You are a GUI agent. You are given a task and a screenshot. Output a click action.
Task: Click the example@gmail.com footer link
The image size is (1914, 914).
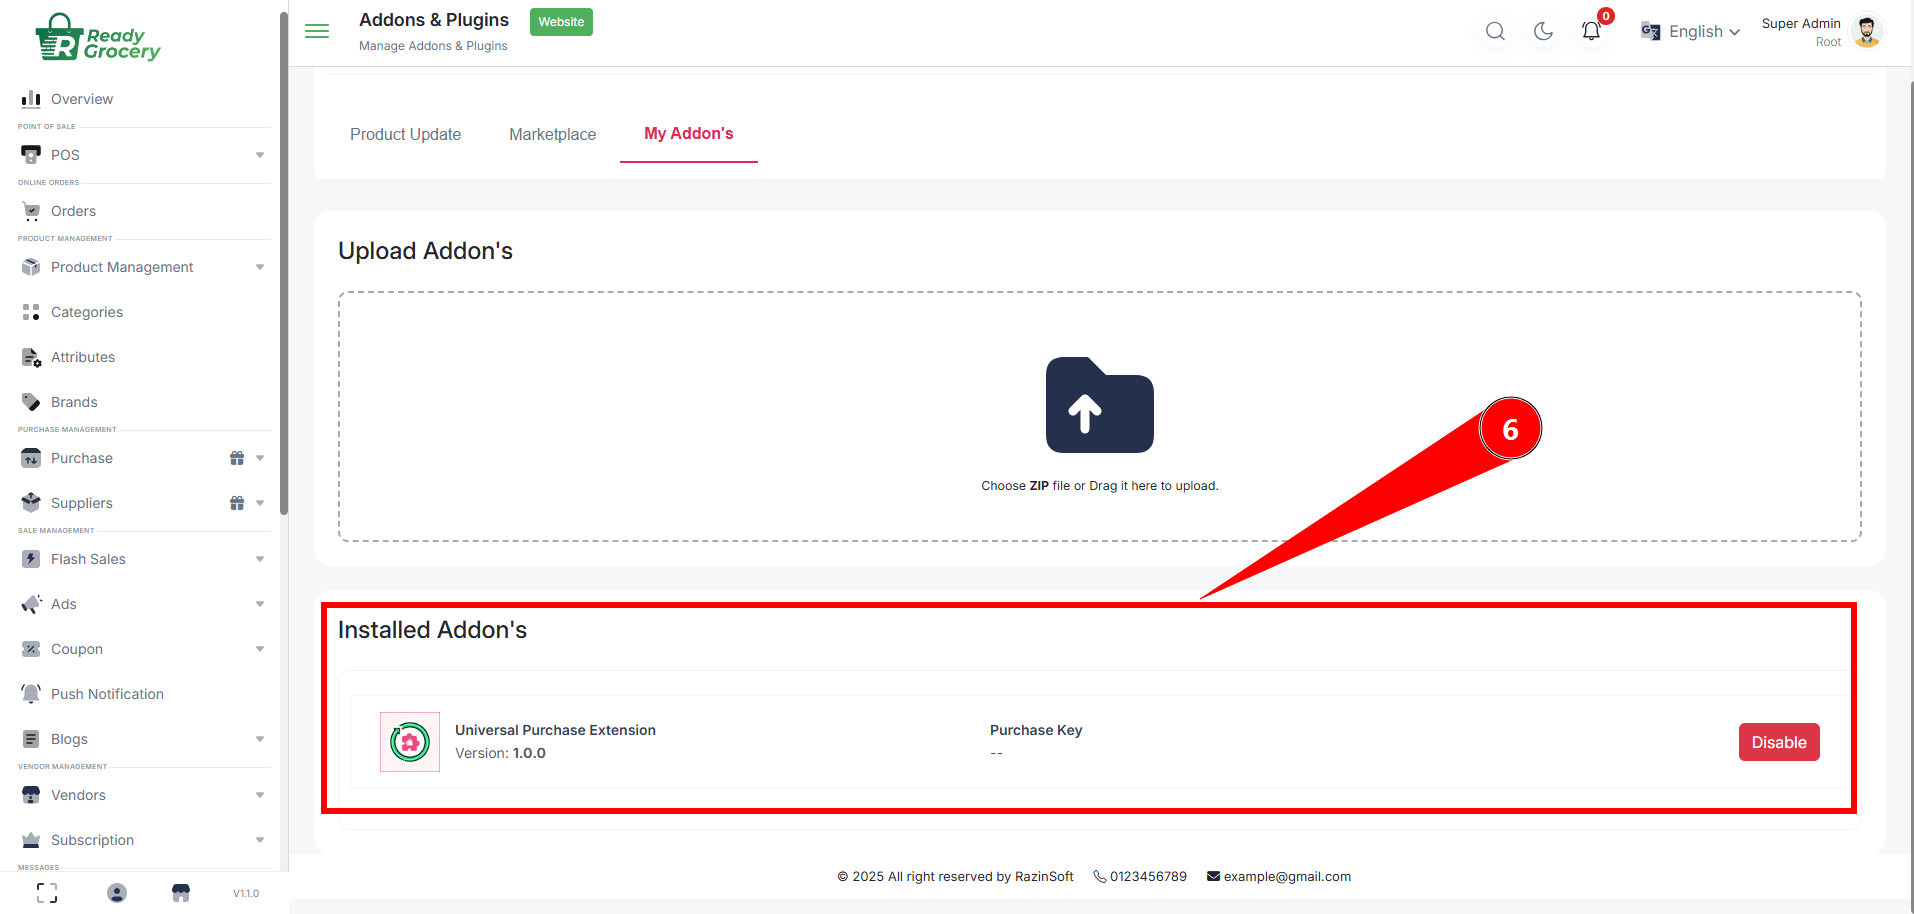coord(1286,877)
